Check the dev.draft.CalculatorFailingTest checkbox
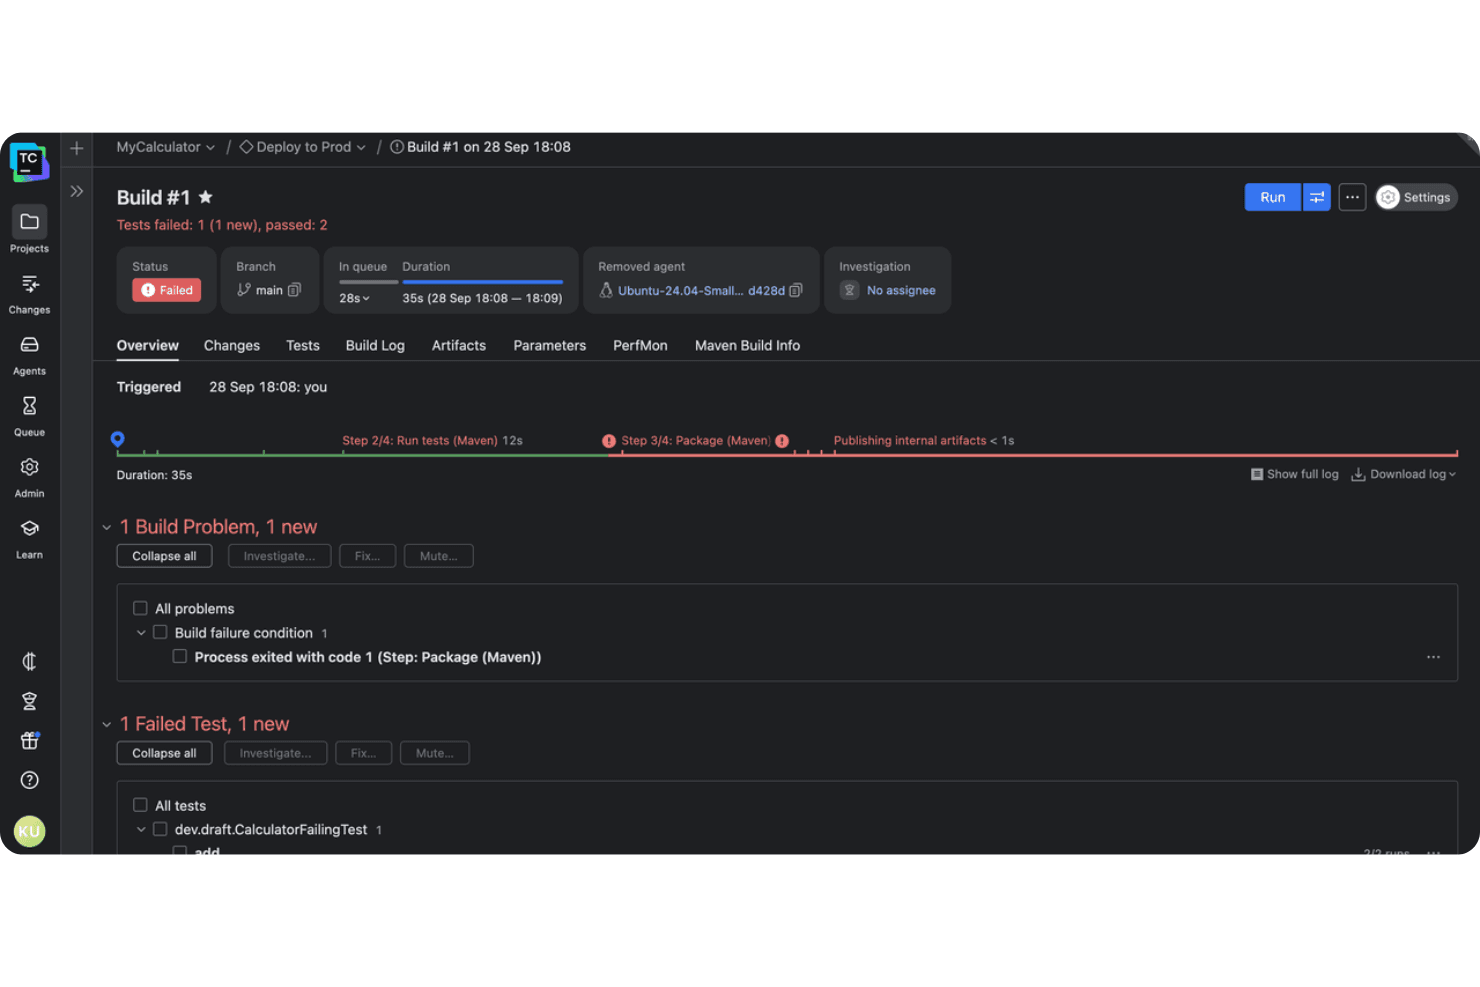This screenshot has width=1480, height=987. tap(160, 829)
